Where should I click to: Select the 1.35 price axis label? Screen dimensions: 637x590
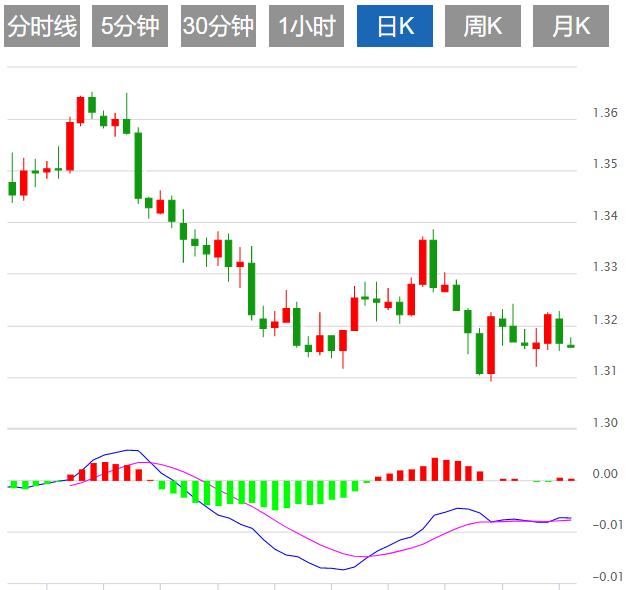click(x=603, y=164)
